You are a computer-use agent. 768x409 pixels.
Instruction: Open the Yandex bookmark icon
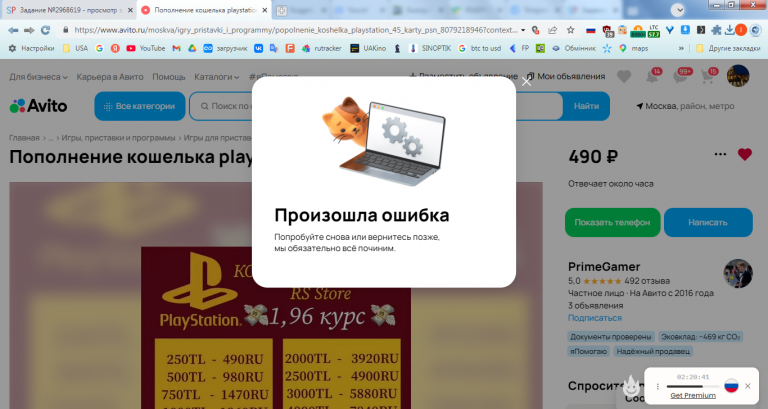point(115,48)
